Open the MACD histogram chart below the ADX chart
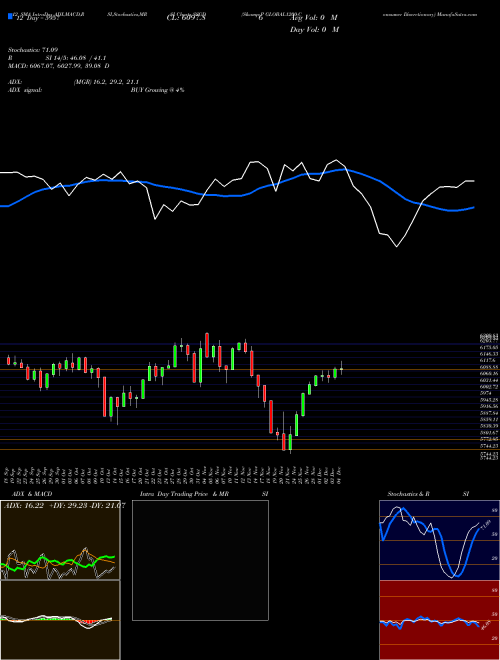The image size is (500, 660). click(x=60, y=620)
